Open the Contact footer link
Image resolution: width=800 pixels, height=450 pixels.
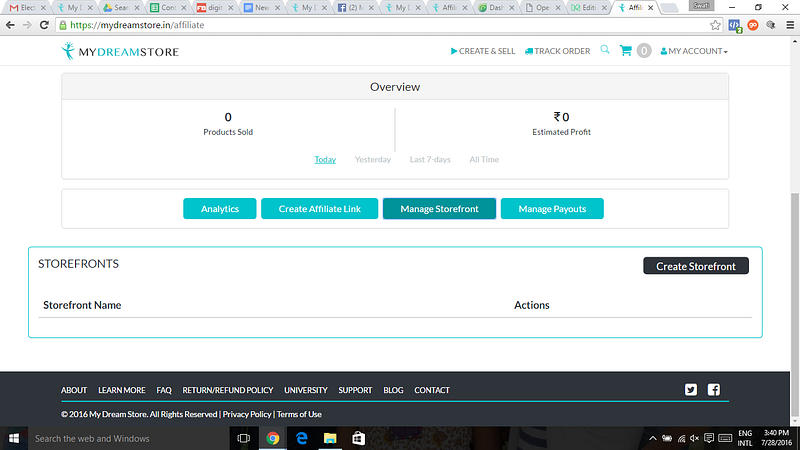pyautogui.click(x=432, y=390)
